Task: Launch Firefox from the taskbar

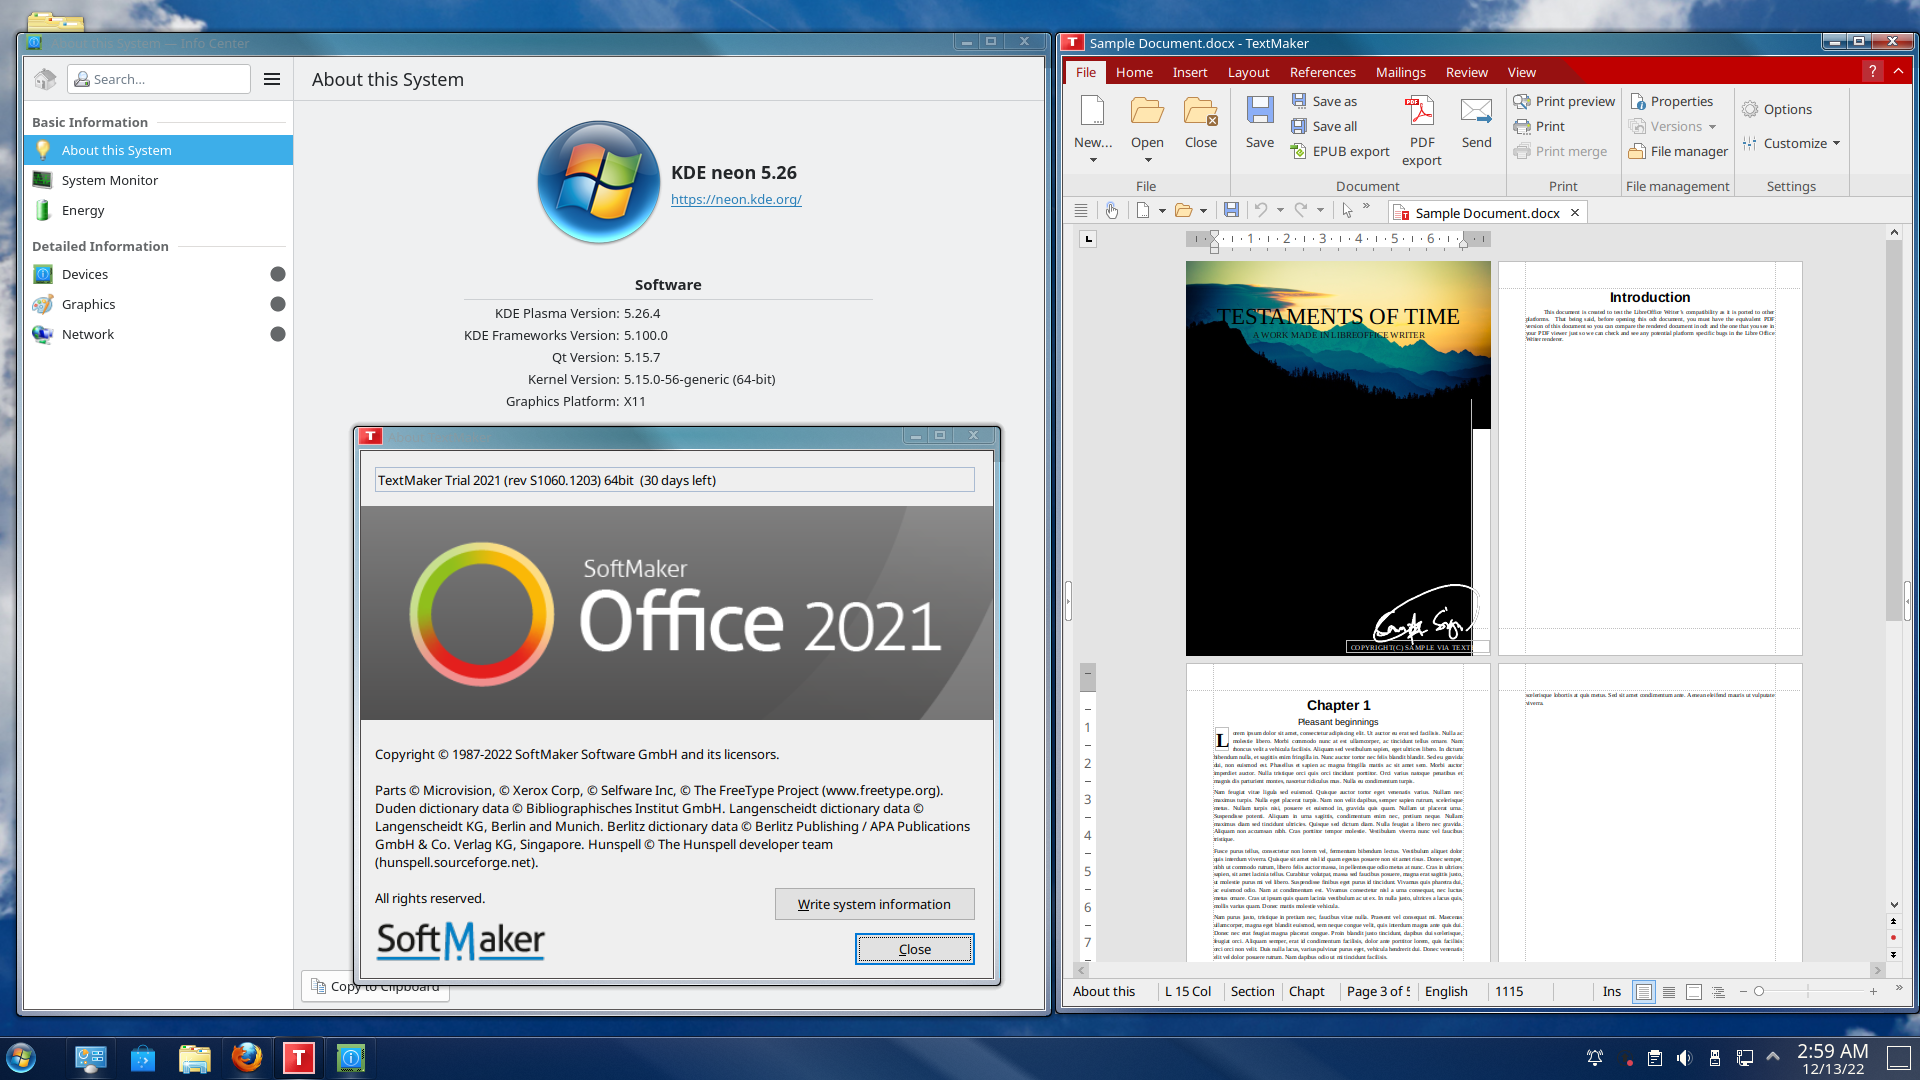Action: point(246,1057)
